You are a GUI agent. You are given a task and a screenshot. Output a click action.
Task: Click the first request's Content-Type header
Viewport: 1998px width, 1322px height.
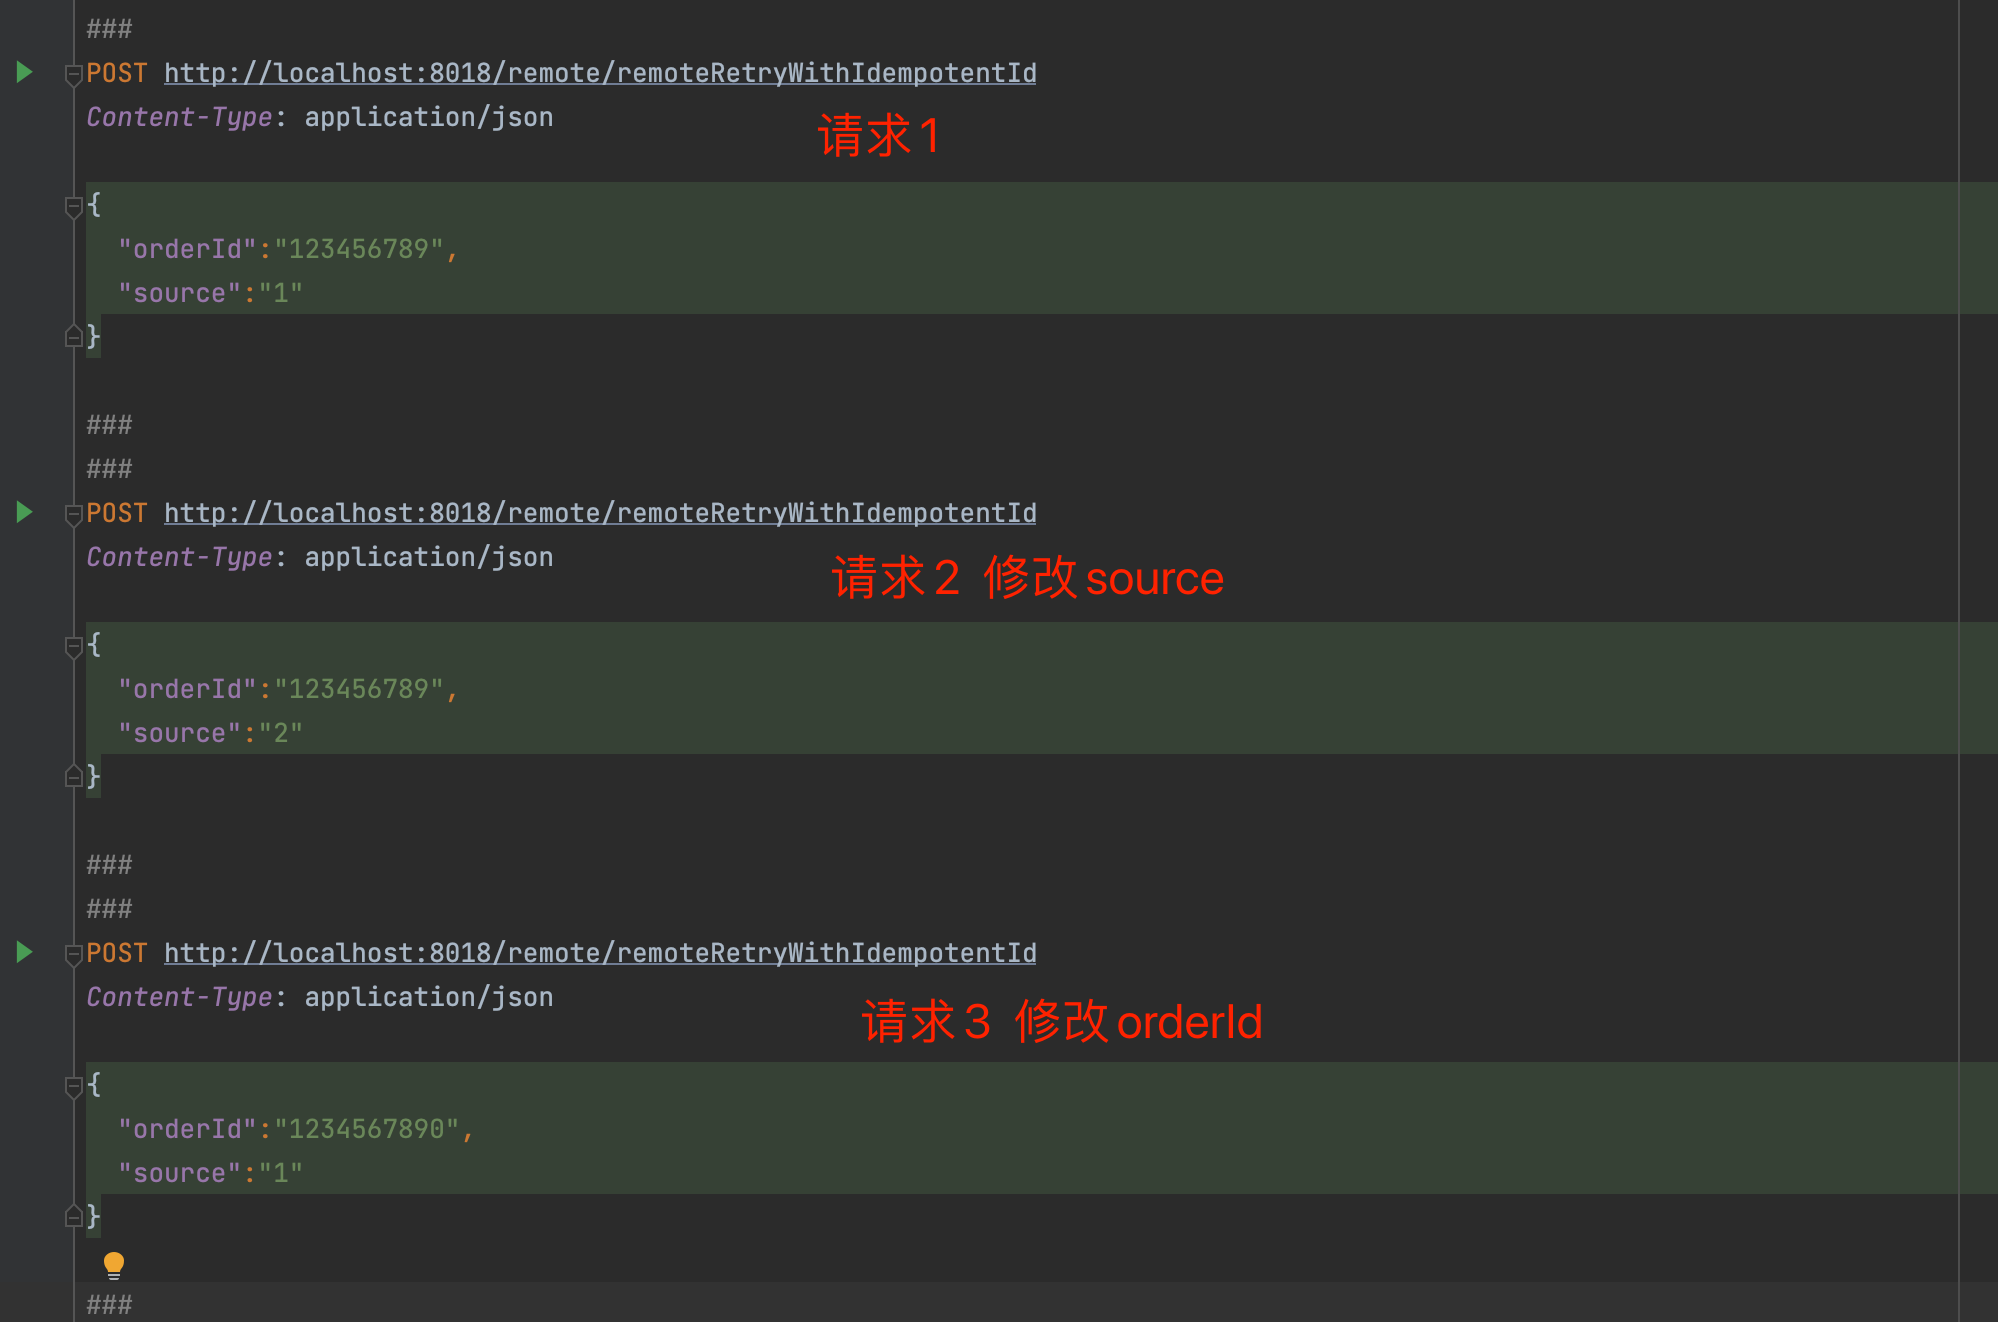[x=180, y=117]
